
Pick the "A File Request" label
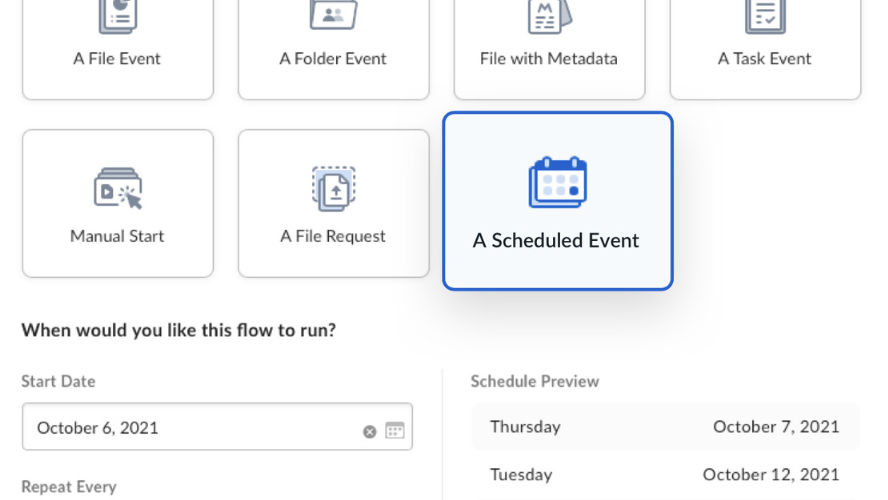coord(333,236)
